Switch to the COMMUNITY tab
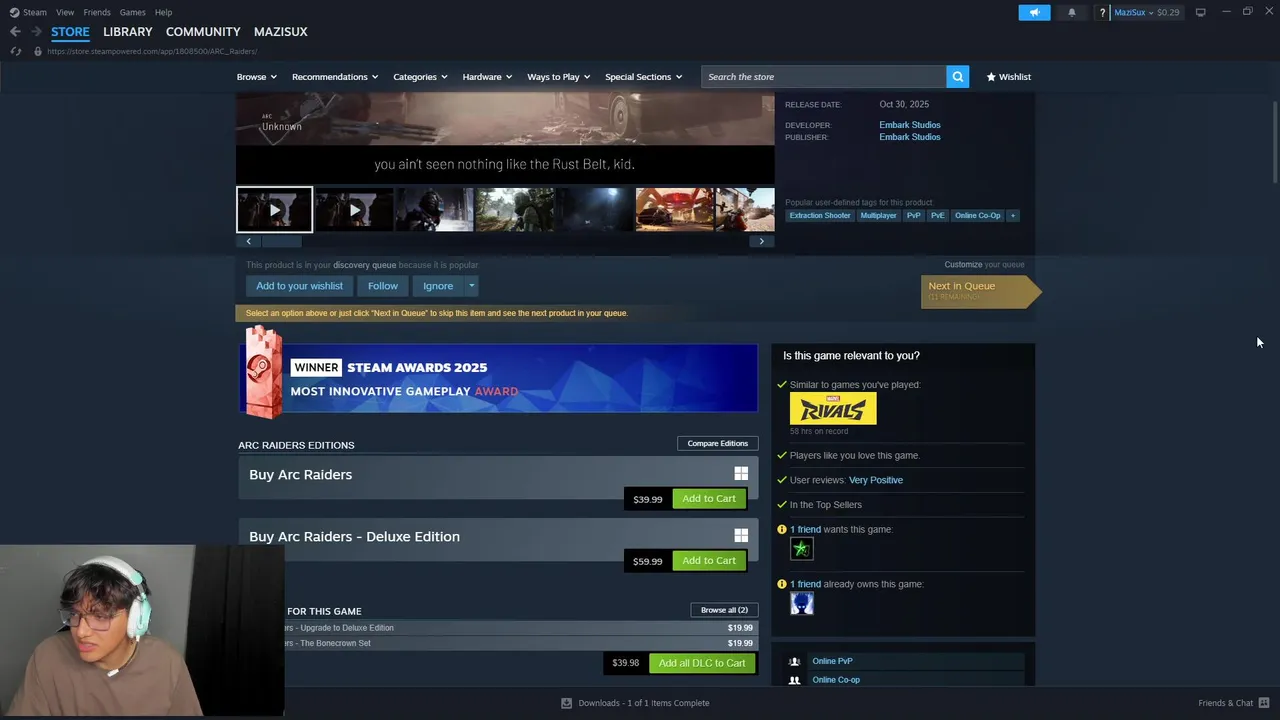This screenshot has width=1280, height=720. click(x=203, y=32)
